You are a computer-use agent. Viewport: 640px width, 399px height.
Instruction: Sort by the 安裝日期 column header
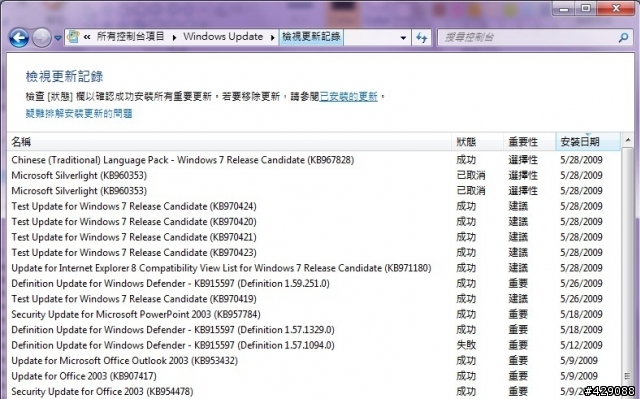(x=588, y=142)
